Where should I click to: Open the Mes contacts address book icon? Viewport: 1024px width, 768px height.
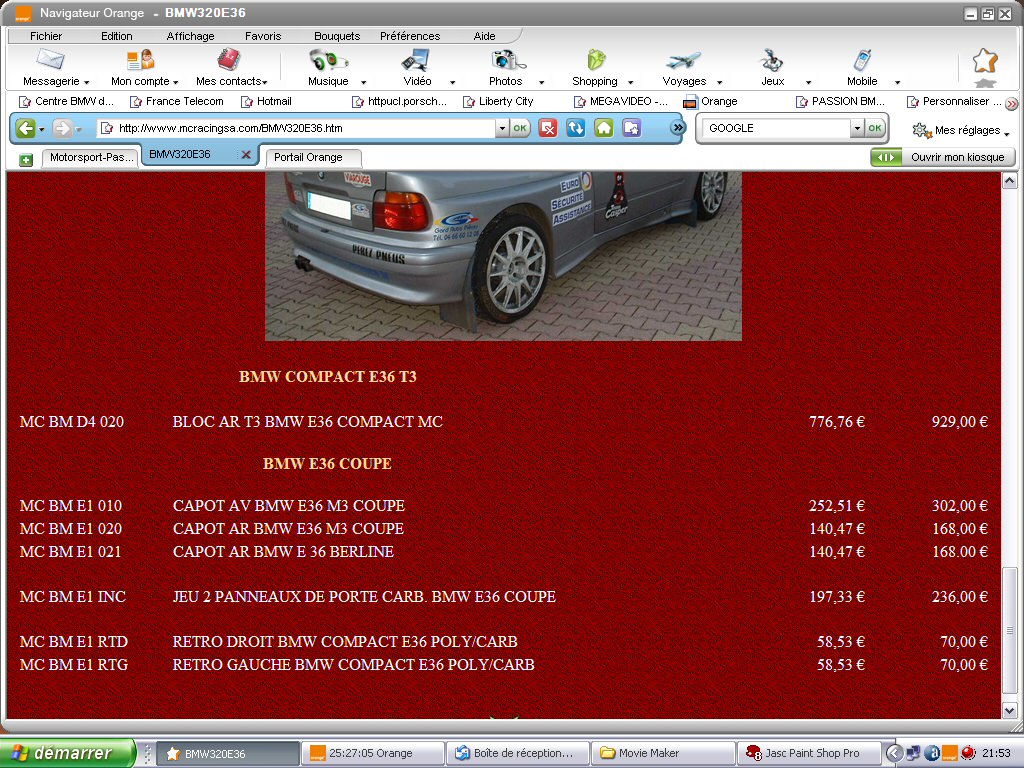pos(229,59)
